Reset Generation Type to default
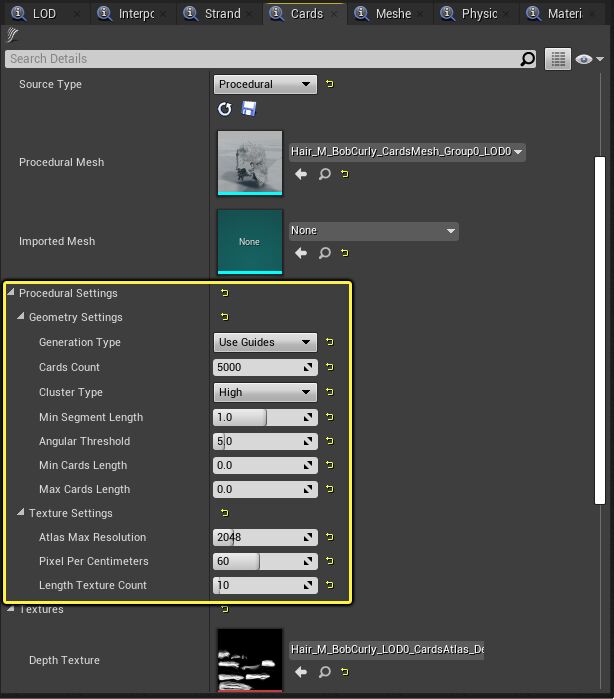 tap(330, 342)
